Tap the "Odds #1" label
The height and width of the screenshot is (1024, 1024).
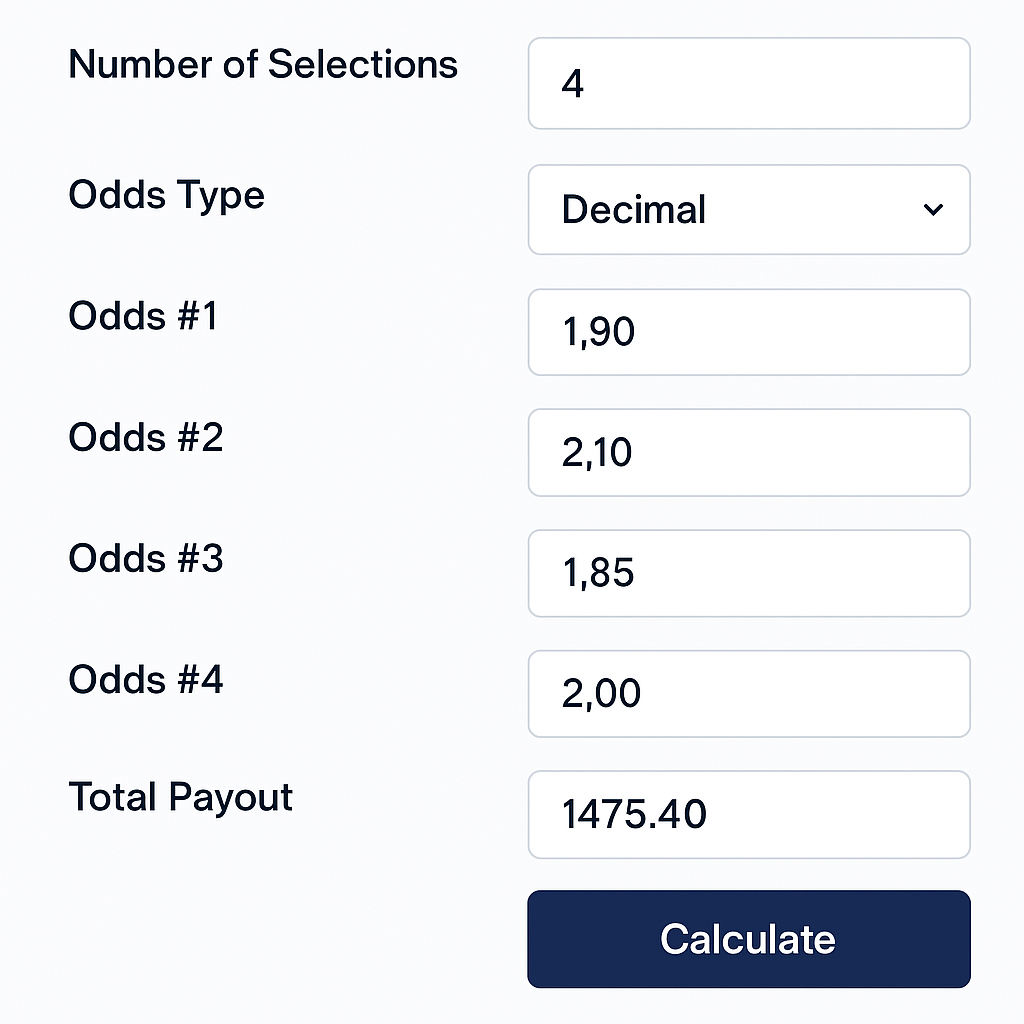point(143,316)
